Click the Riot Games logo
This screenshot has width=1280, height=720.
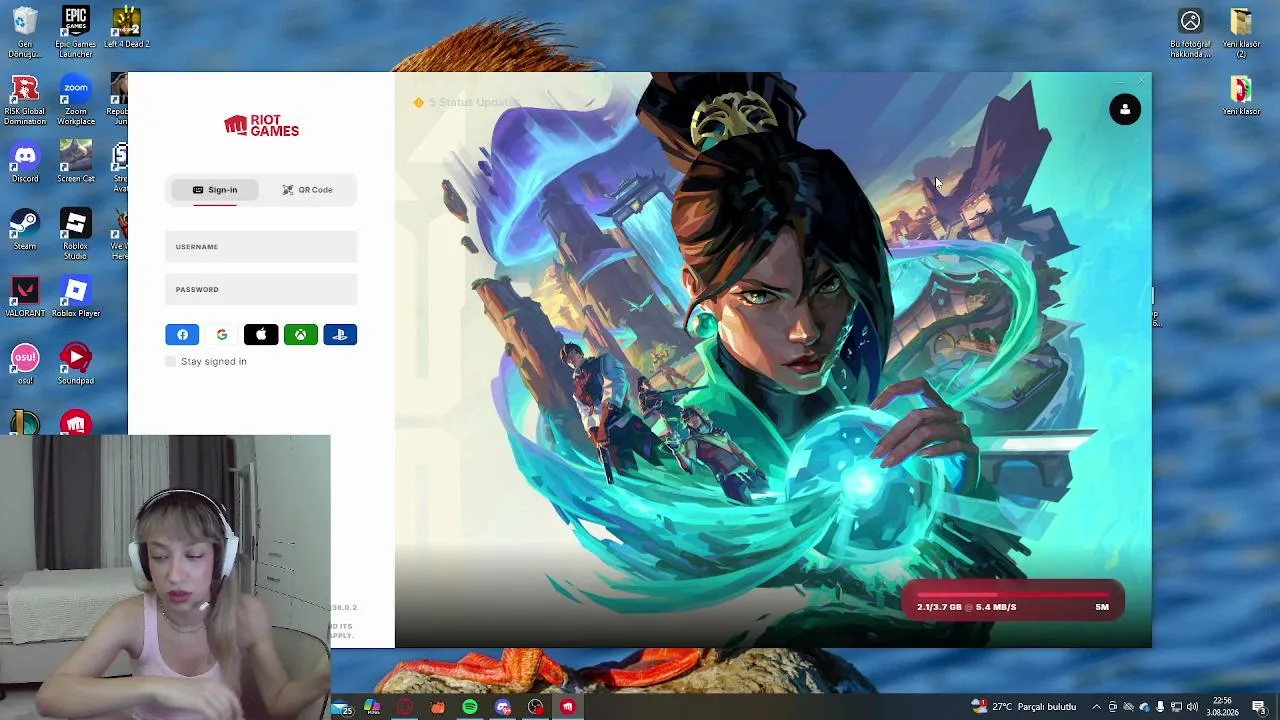tap(261, 125)
